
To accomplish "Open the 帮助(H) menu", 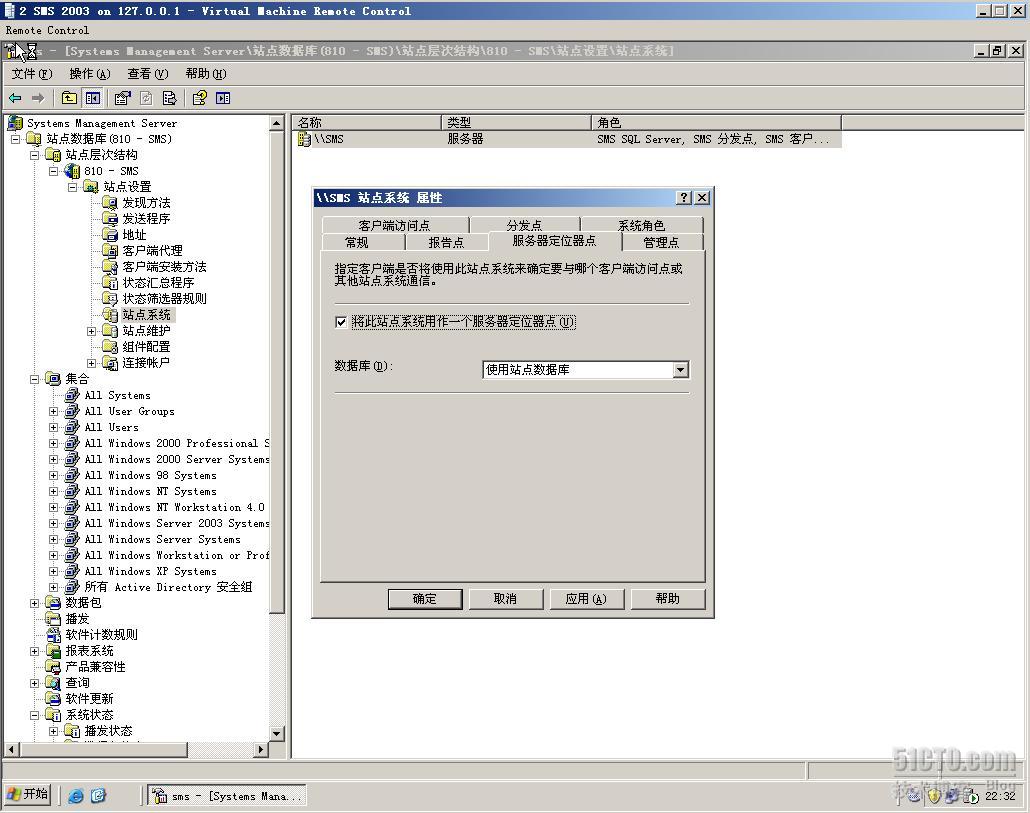I will pos(206,74).
